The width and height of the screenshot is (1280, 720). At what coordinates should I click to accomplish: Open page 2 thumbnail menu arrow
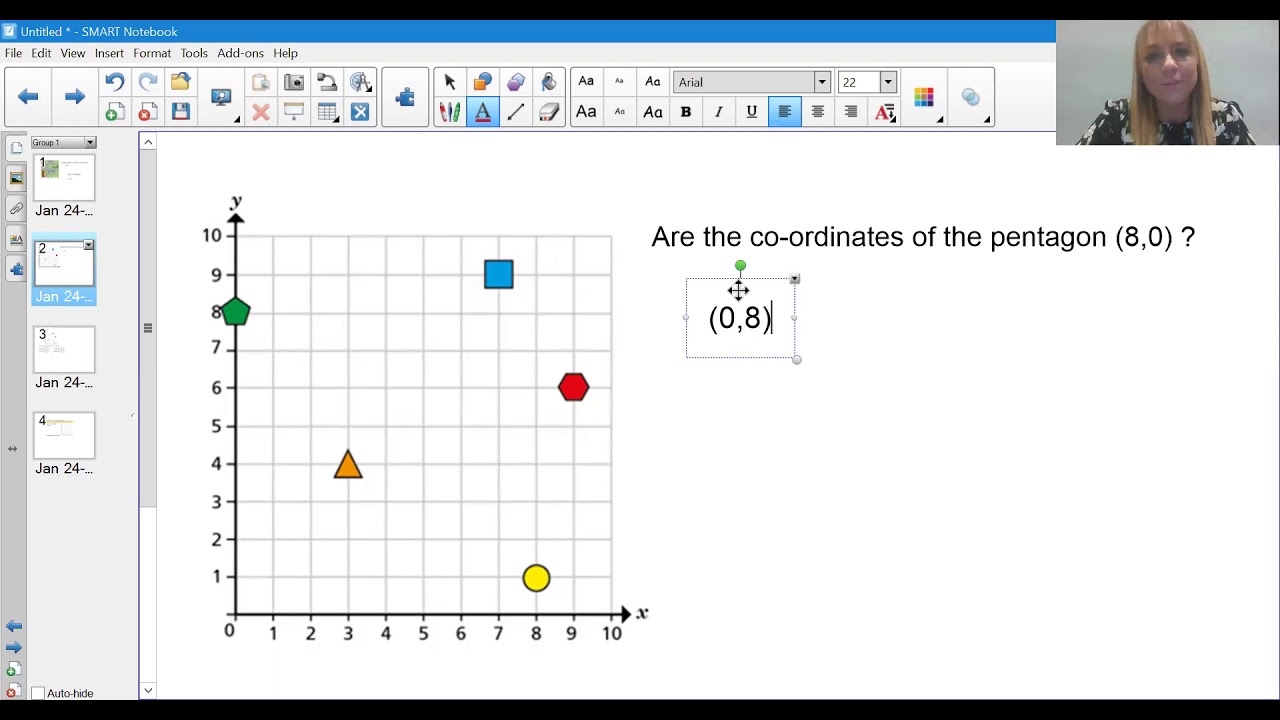click(89, 245)
